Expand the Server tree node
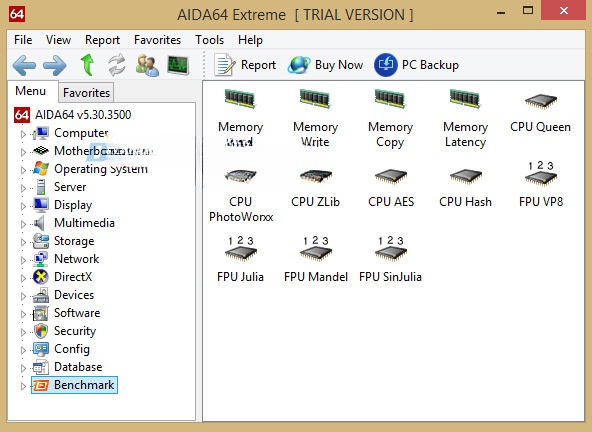 point(23,188)
